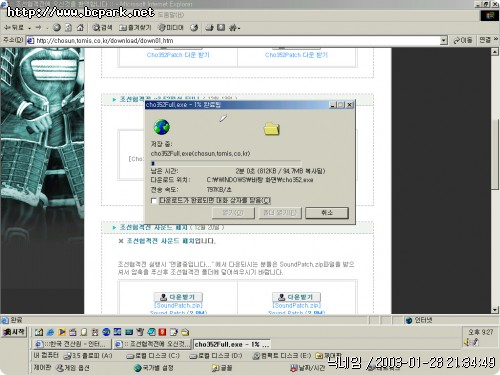
Task: Refresh the page with the toolbar icon
Action: pos(68,28)
